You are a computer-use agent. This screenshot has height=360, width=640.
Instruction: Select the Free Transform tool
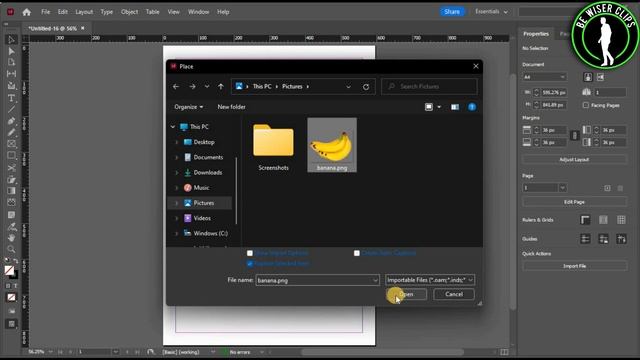click(x=11, y=180)
